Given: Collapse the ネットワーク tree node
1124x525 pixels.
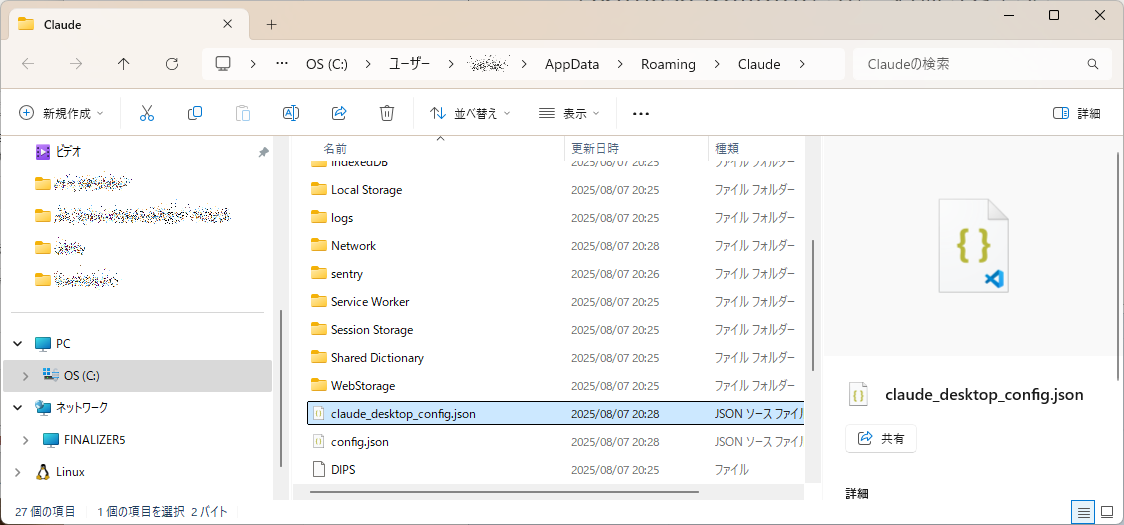Looking at the screenshot, I should [18, 408].
